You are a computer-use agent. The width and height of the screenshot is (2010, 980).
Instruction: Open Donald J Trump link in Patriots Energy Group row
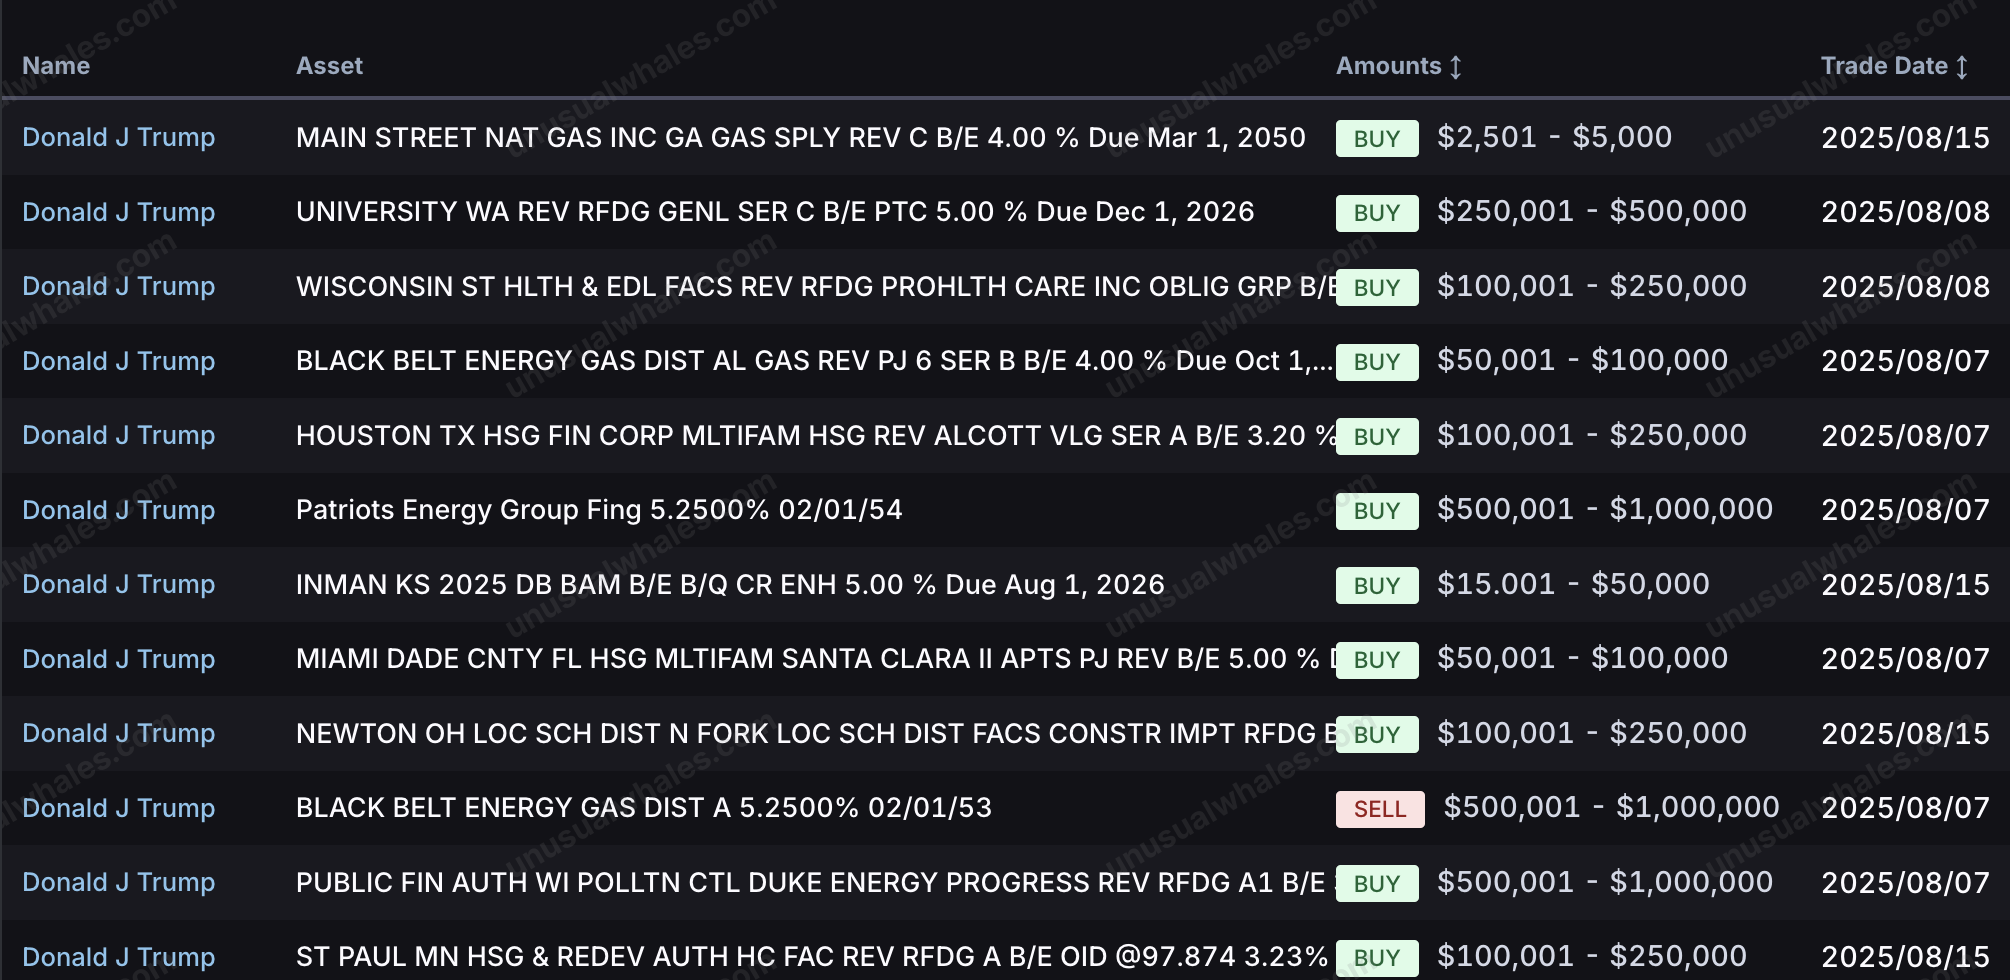coord(119,510)
